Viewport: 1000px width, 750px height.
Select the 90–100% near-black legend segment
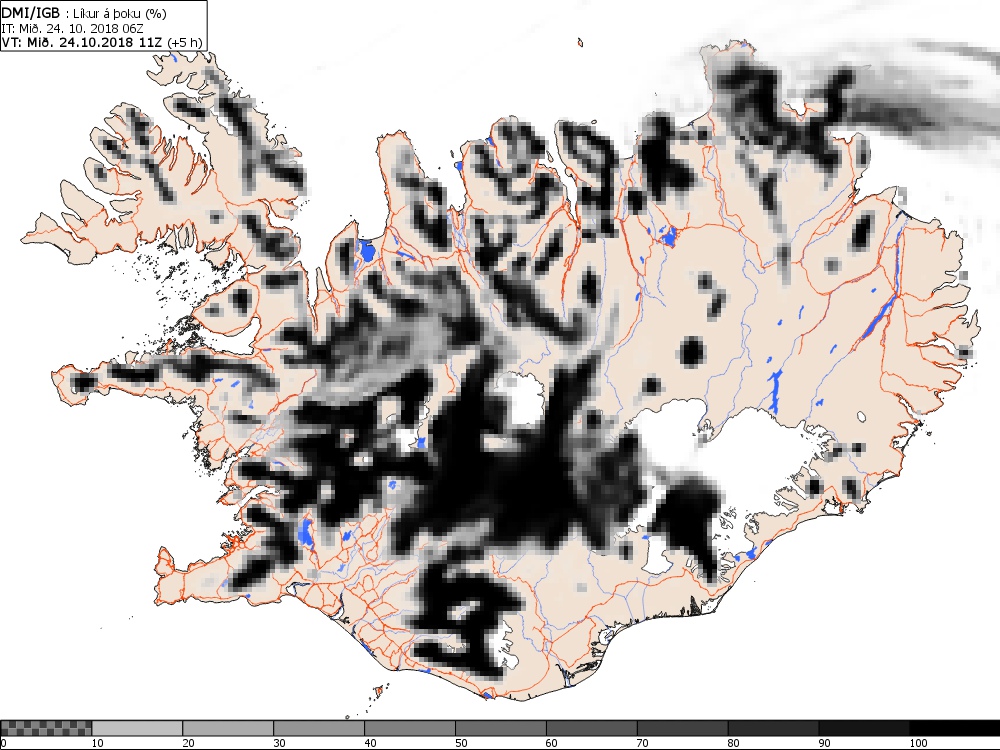[x=864, y=728]
